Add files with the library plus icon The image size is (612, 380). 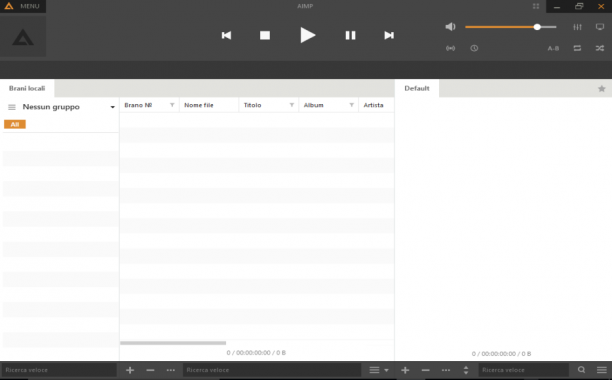click(130, 370)
